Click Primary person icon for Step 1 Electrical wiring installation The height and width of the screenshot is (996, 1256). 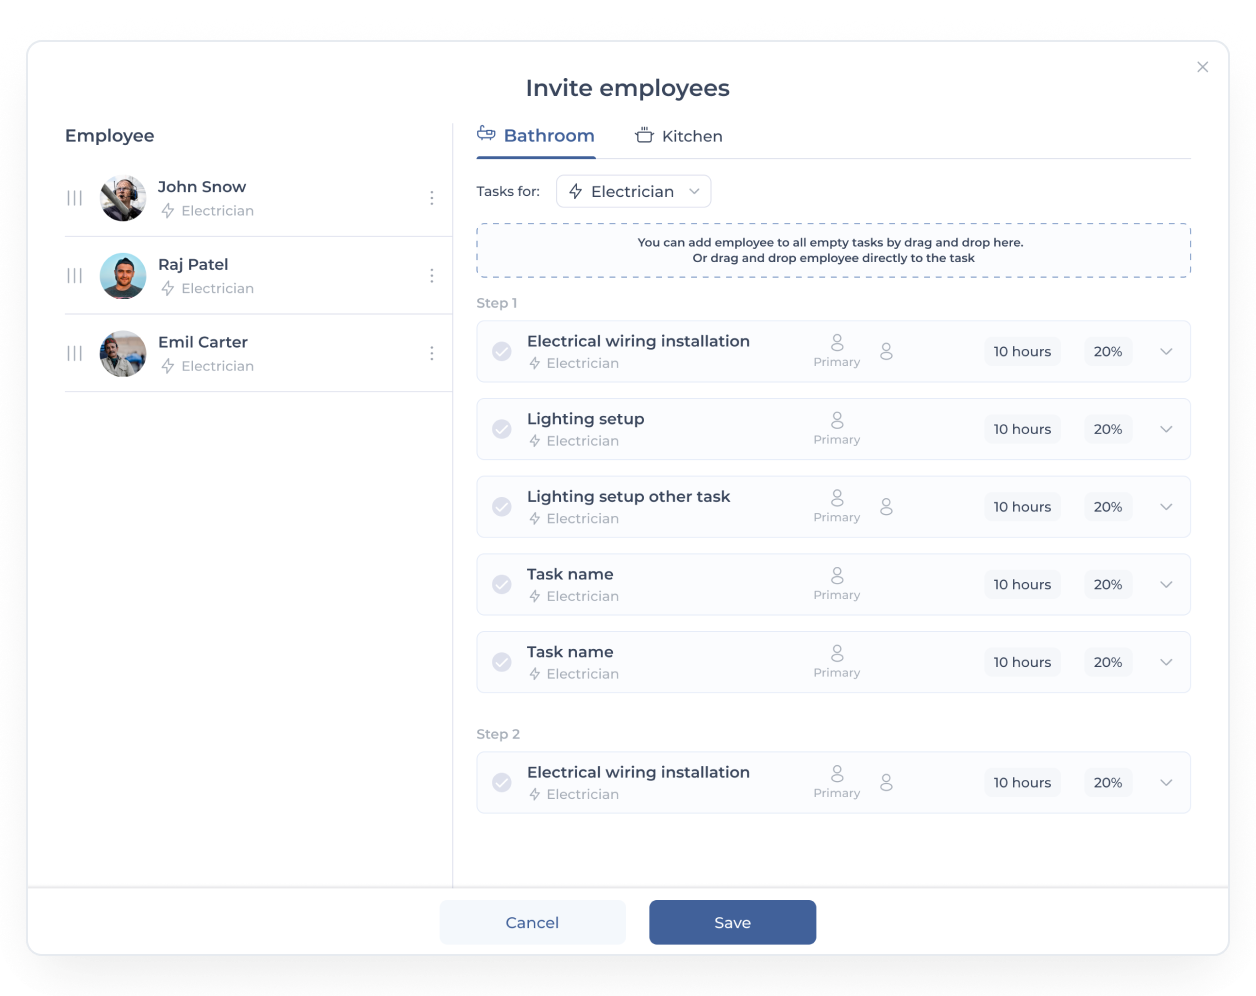pos(837,343)
